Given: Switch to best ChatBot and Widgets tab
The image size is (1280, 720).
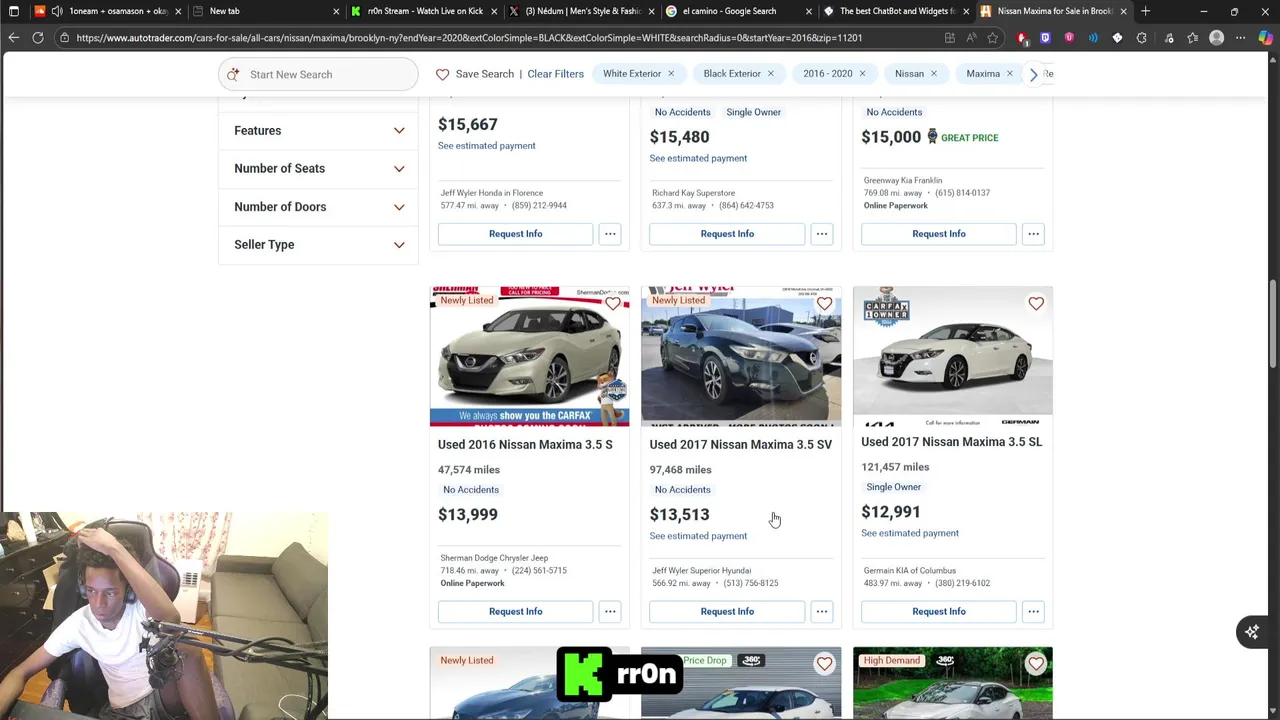Looking at the screenshot, I should (897, 11).
